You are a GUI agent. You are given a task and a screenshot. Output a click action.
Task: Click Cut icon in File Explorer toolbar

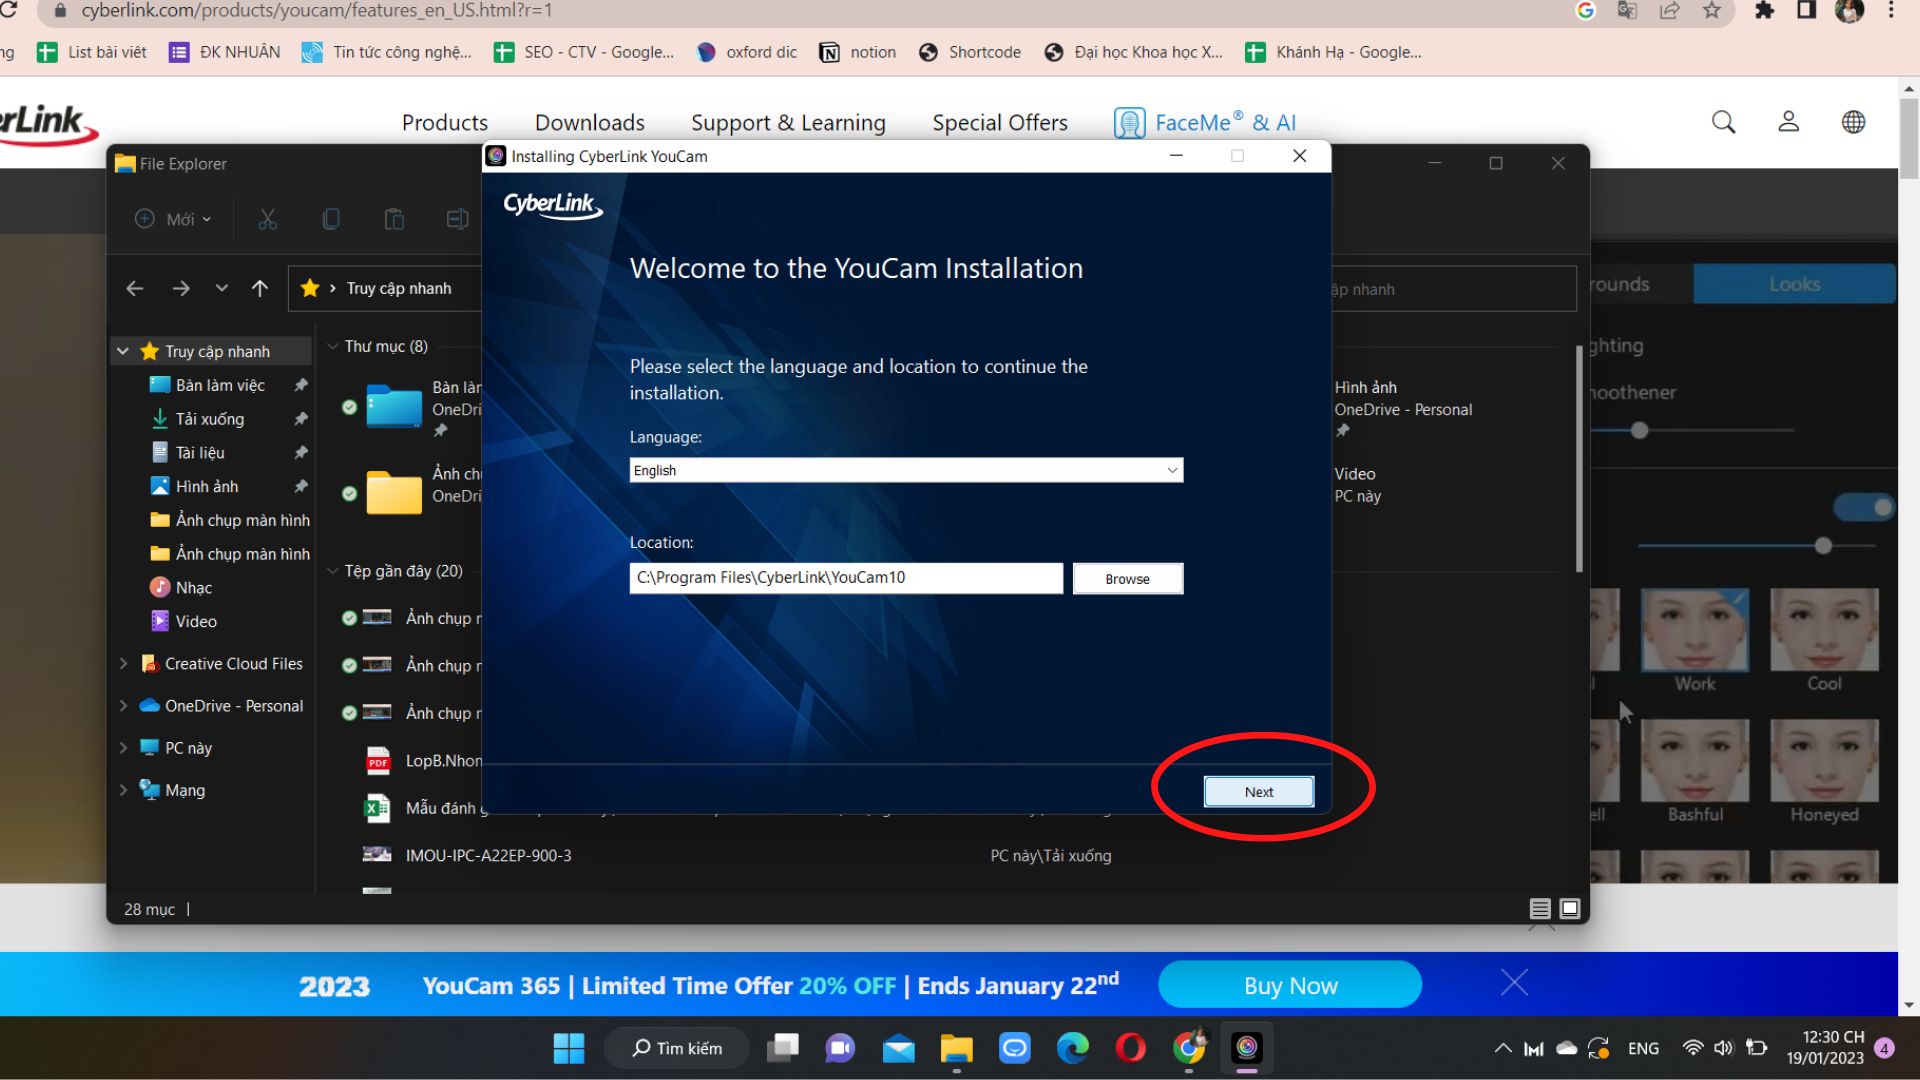[x=267, y=219]
